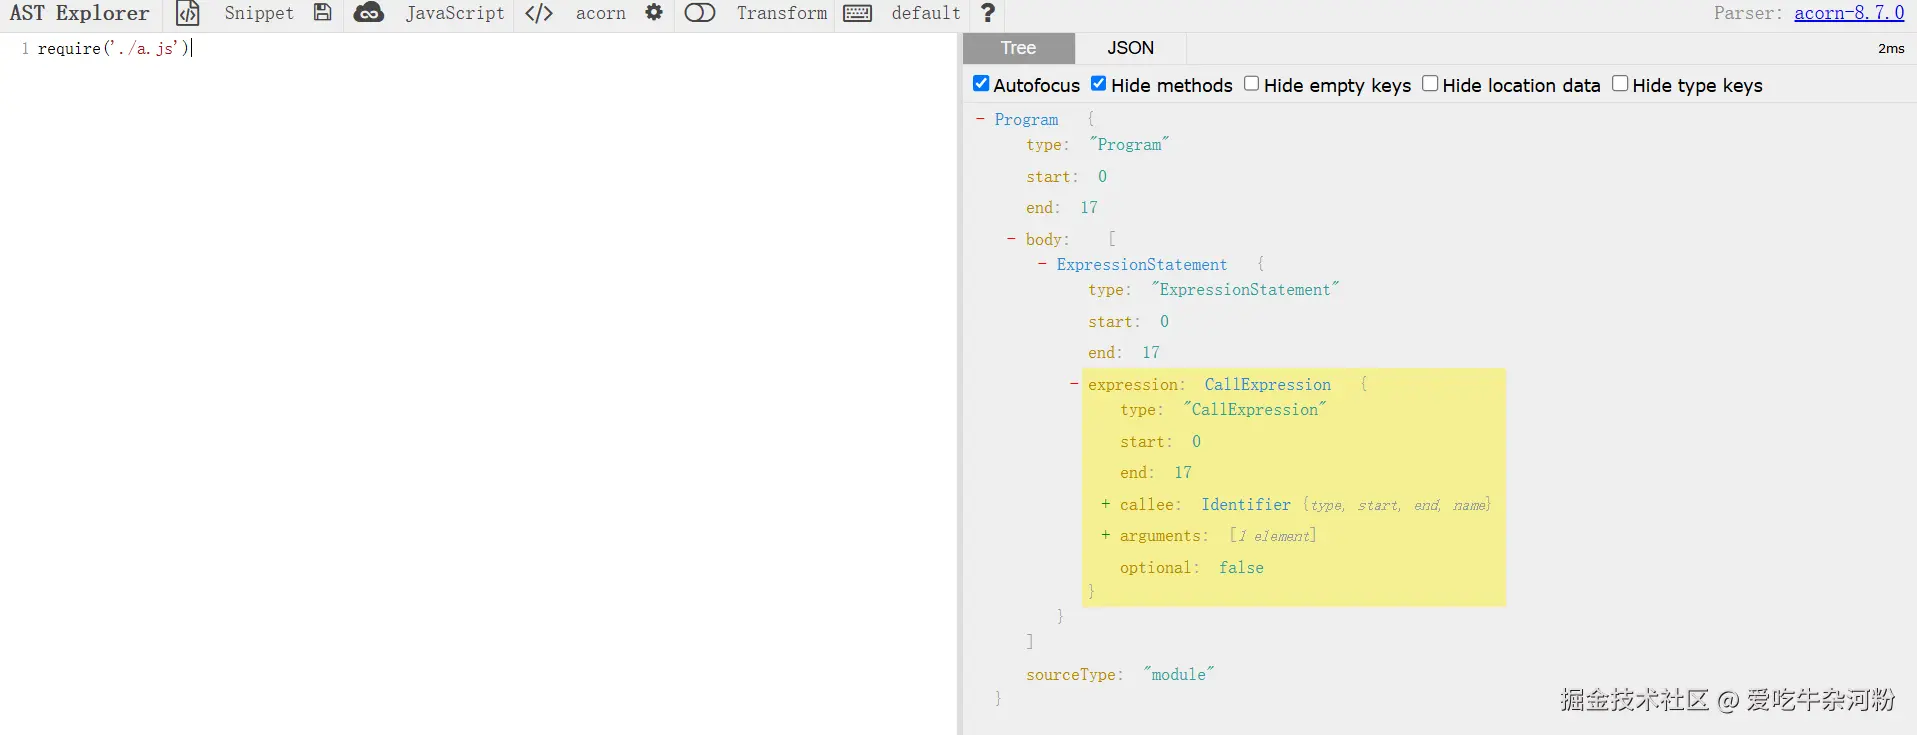Image resolution: width=1917 pixels, height=735 pixels.
Task: Enable Hide type keys checkbox
Action: coord(1620,84)
